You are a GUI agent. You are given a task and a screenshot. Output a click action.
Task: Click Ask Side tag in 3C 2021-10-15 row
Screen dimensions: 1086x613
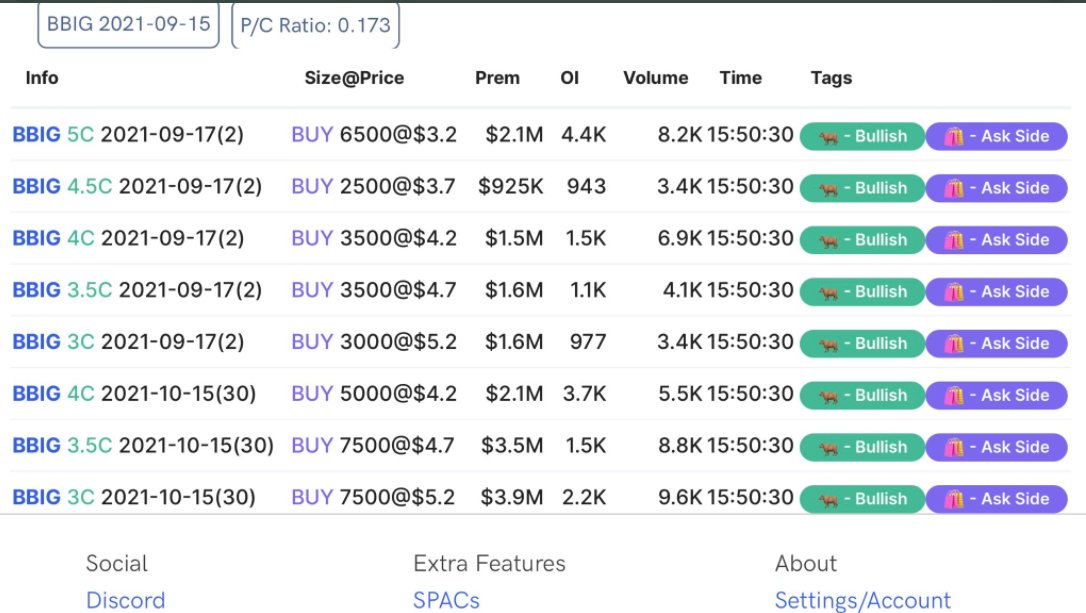997,499
